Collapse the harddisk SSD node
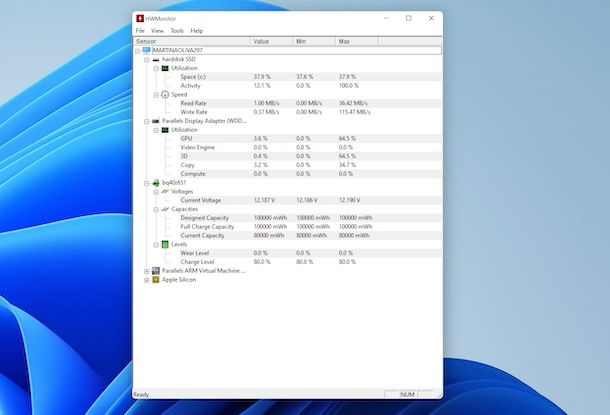The image size is (610, 415). [147, 60]
